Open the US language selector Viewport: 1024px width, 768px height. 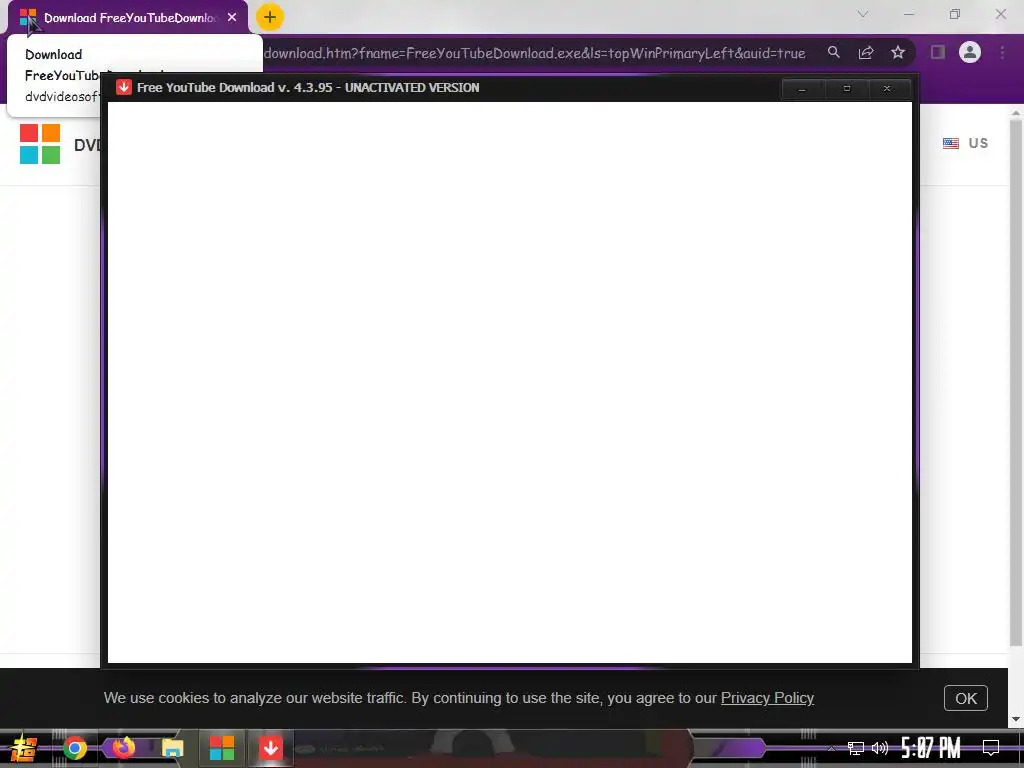965,143
